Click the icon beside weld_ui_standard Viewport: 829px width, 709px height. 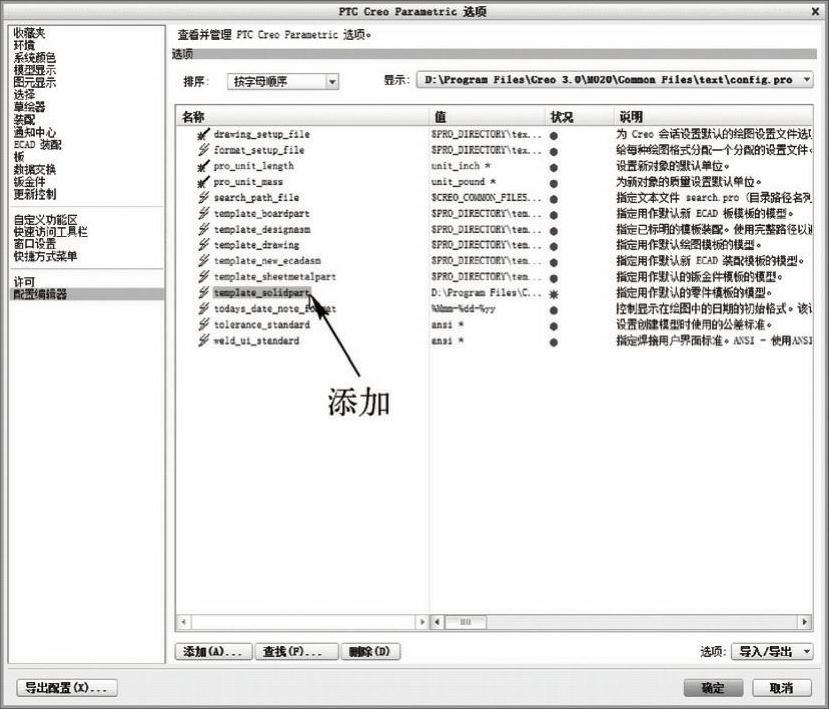coord(203,341)
